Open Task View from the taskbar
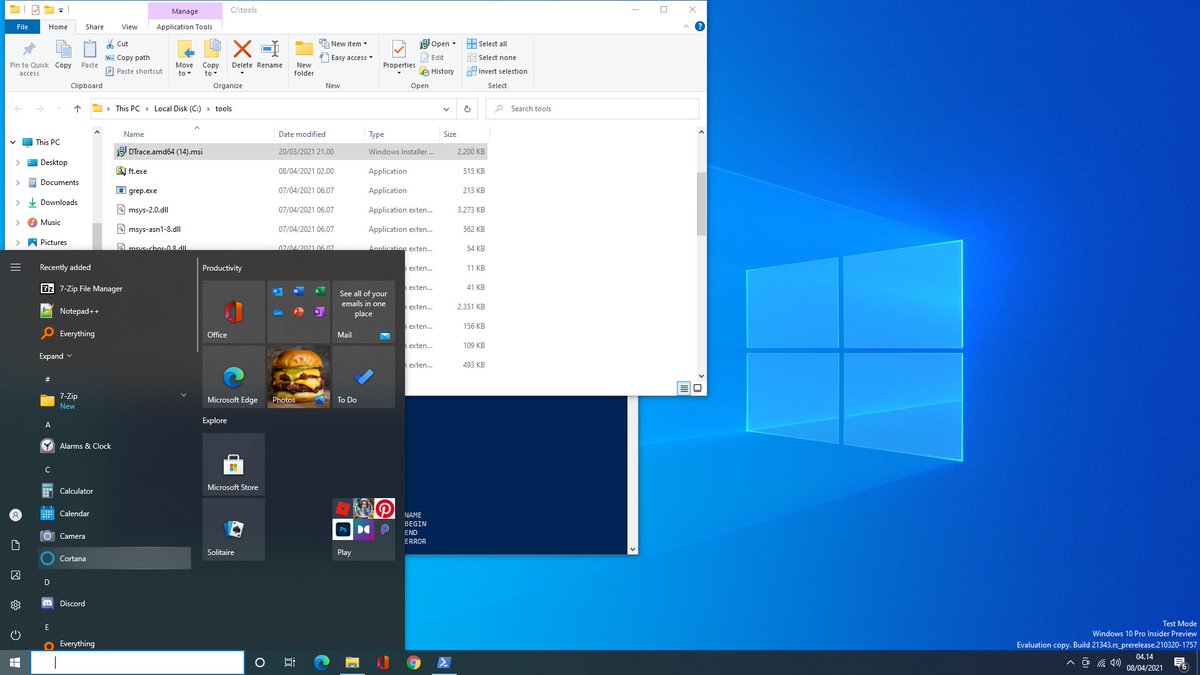Image resolution: width=1200 pixels, height=675 pixels. point(290,662)
